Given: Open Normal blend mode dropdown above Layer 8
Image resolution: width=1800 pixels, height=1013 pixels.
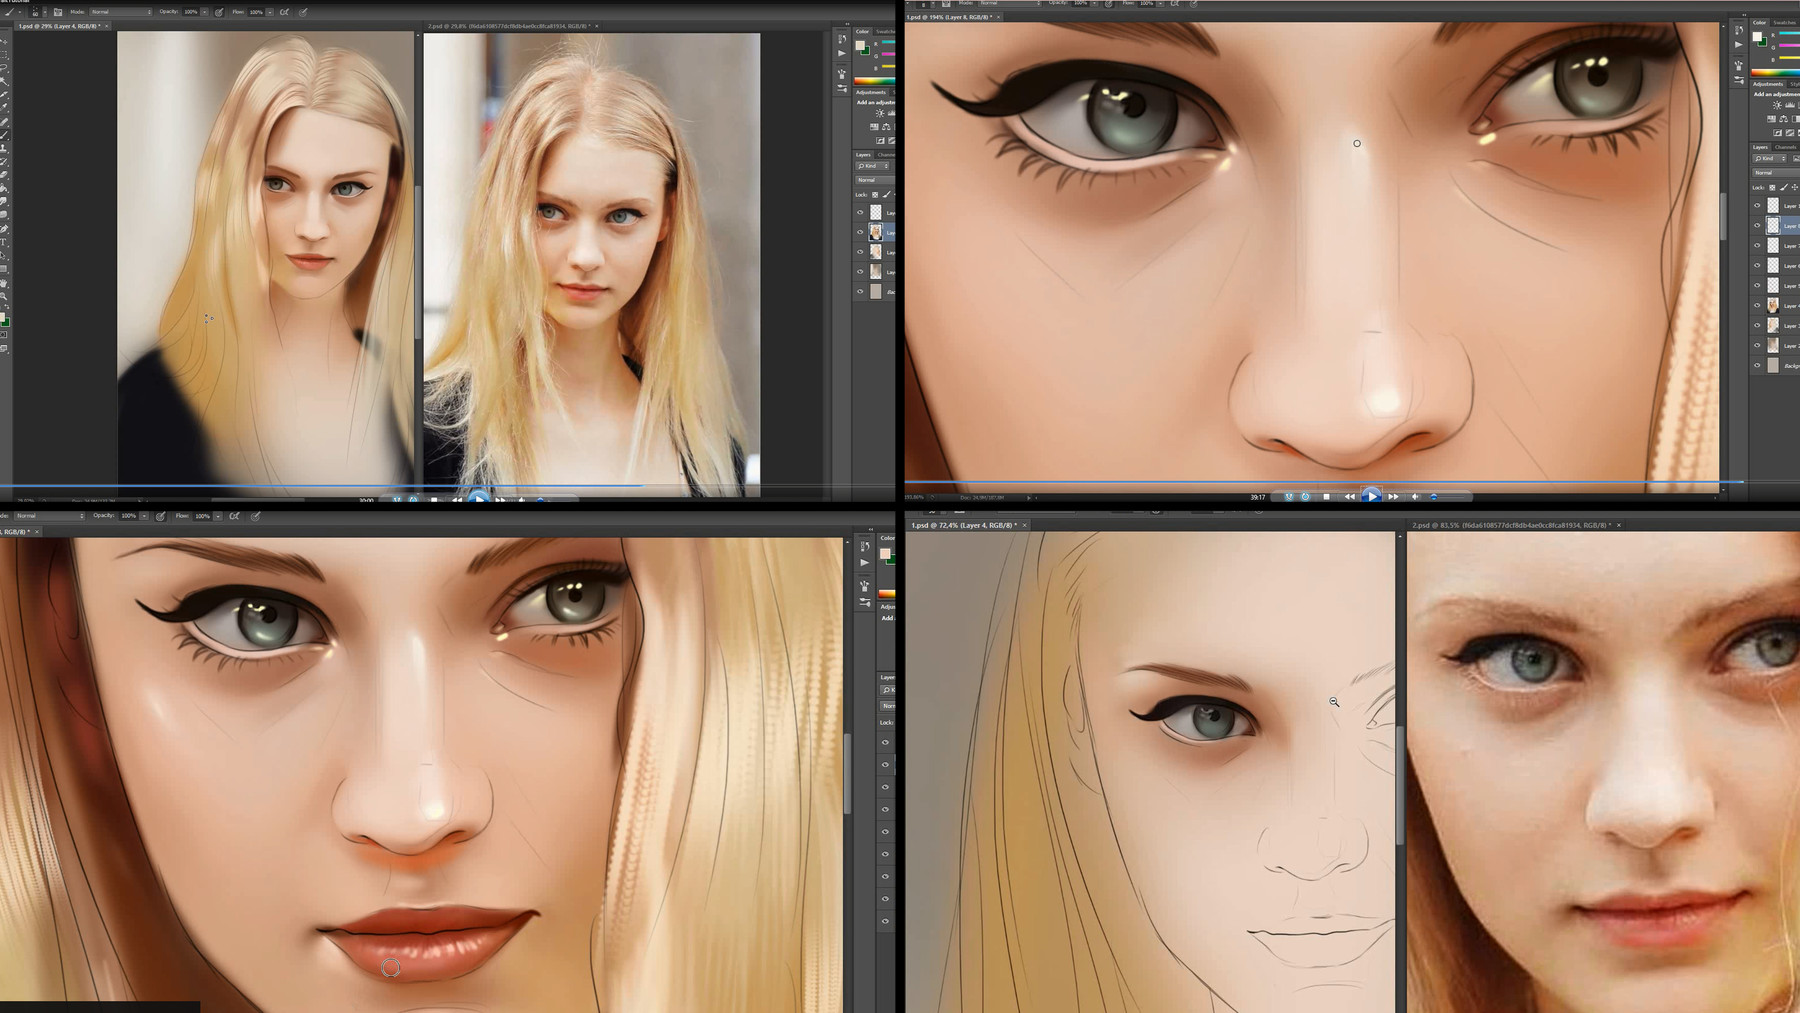Looking at the screenshot, I should pyautogui.click(x=1776, y=172).
